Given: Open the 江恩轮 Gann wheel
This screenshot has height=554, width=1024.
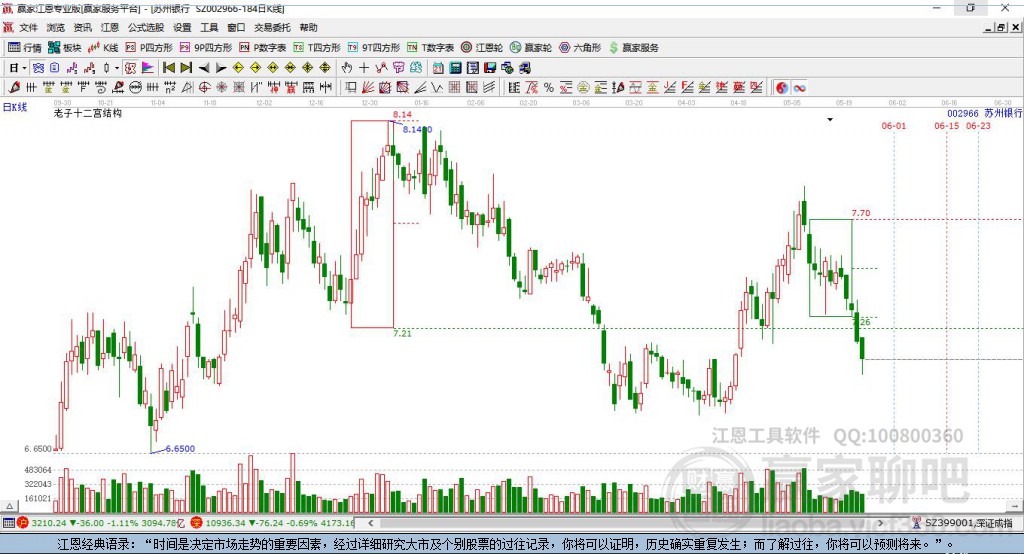Looking at the screenshot, I should 482,48.
